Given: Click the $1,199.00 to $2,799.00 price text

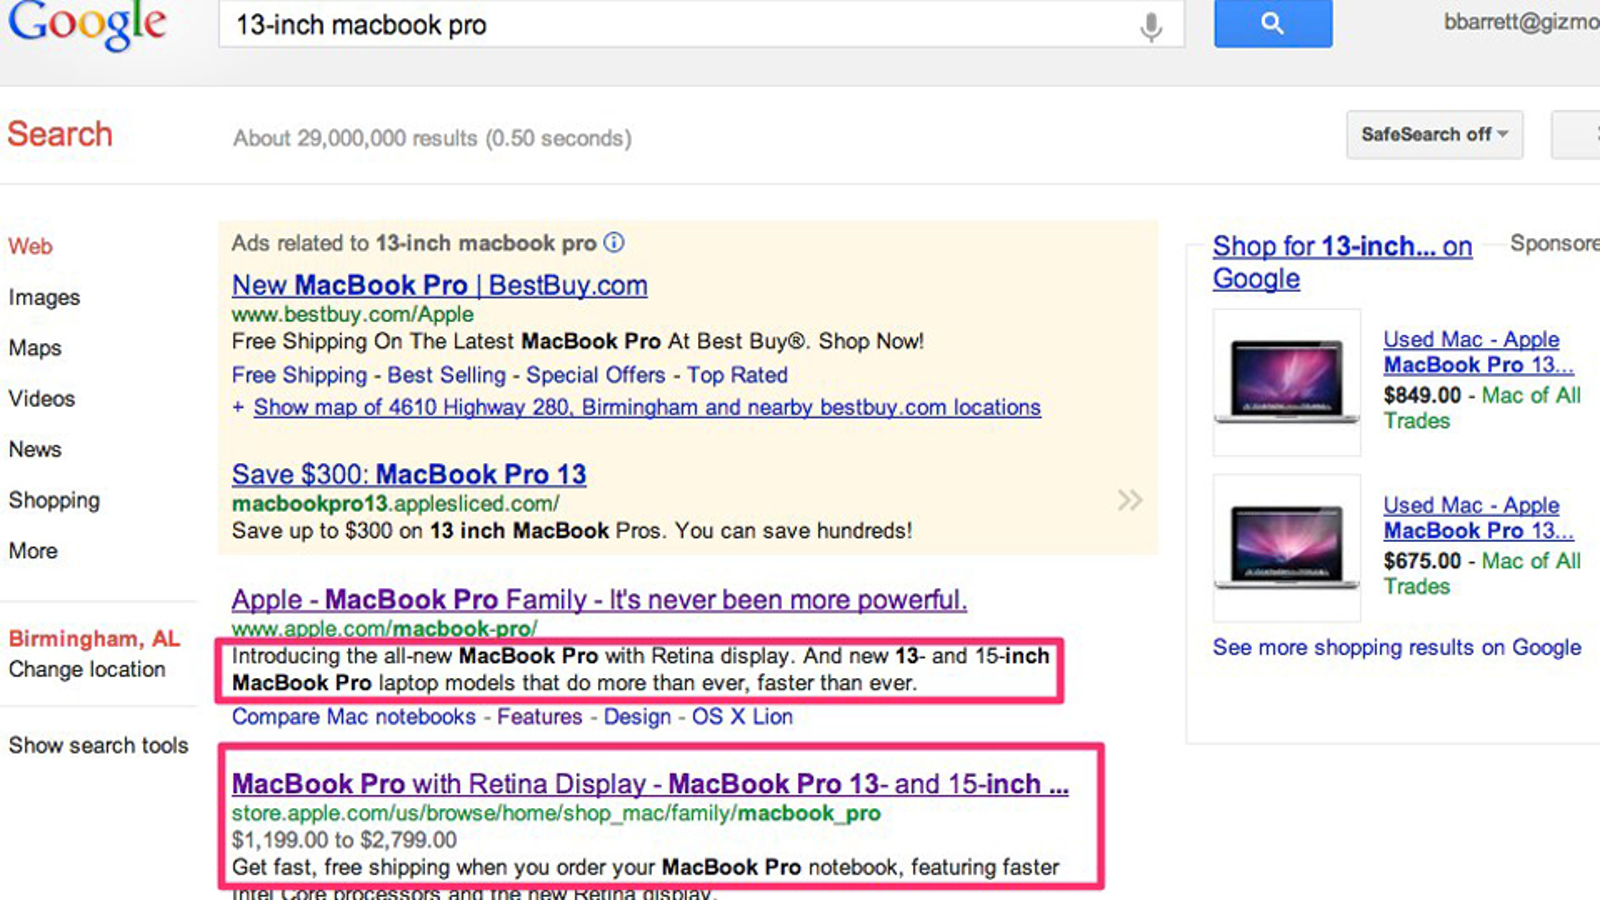Looking at the screenshot, I should [x=344, y=840].
